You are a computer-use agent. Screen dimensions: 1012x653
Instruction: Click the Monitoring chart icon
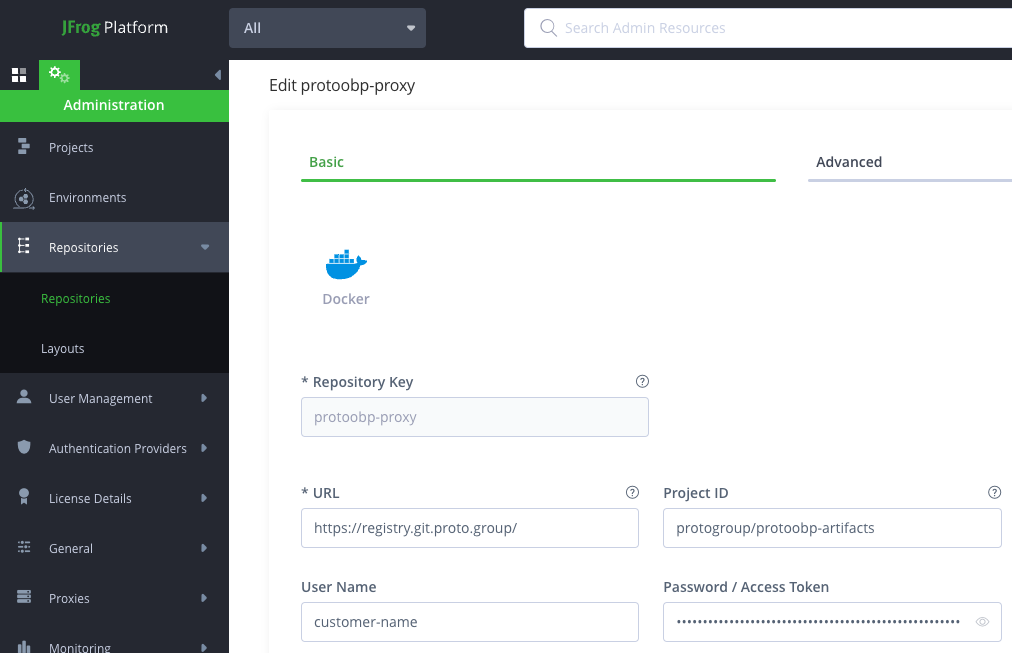pyautogui.click(x=24, y=647)
